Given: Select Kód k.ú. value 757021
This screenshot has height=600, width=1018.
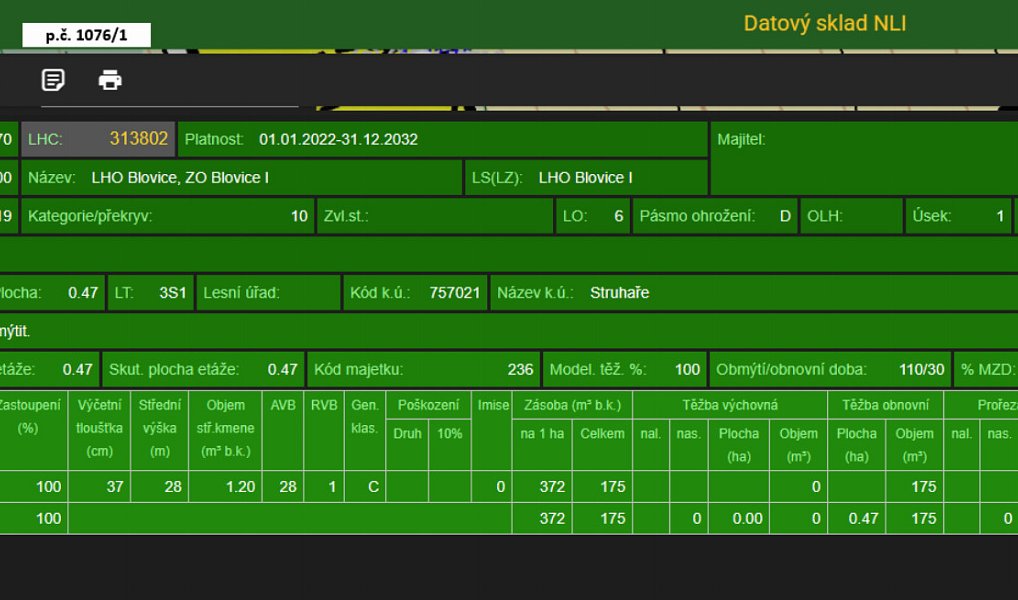Looking at the screenshot, I should 454,293.
